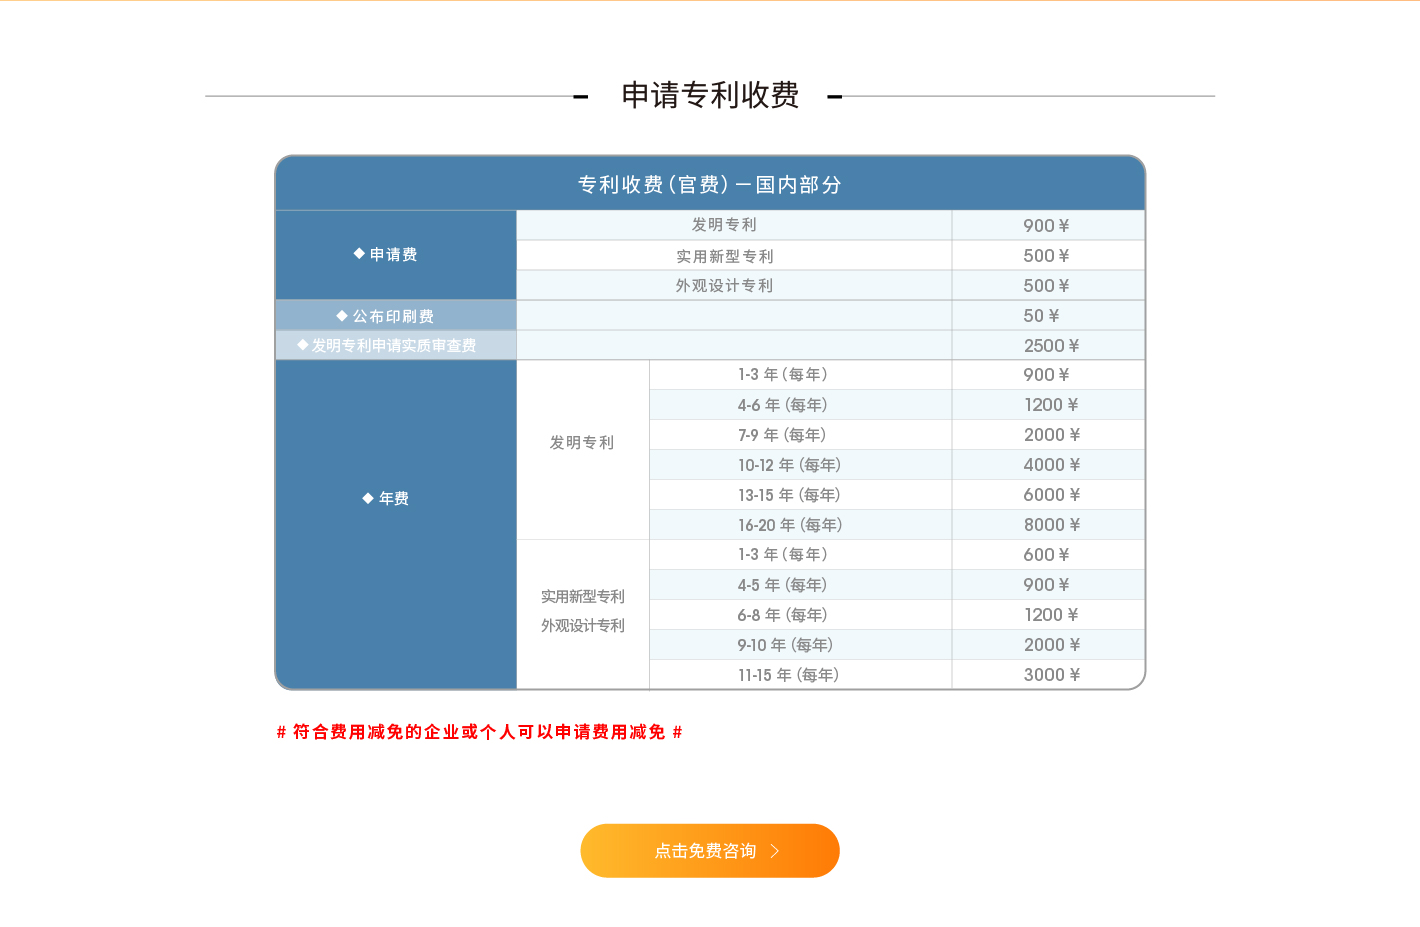Click the 1200¥ fee for 6-8 年
Image resolution: width=1420 pixels, height=927 pixels.
tap(1051, 615)
